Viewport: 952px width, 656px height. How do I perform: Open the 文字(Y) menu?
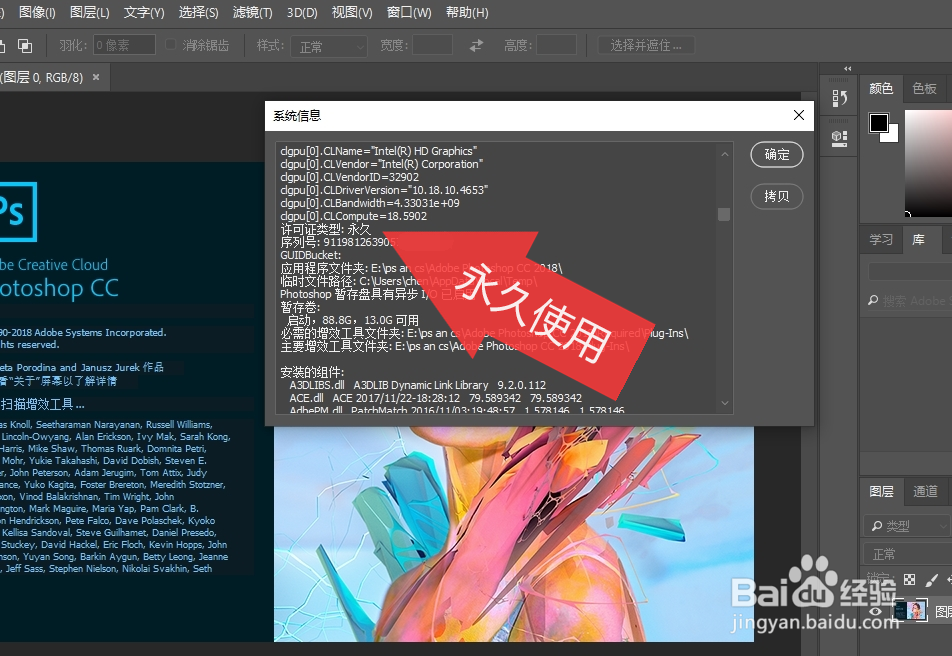pos(144,12)
